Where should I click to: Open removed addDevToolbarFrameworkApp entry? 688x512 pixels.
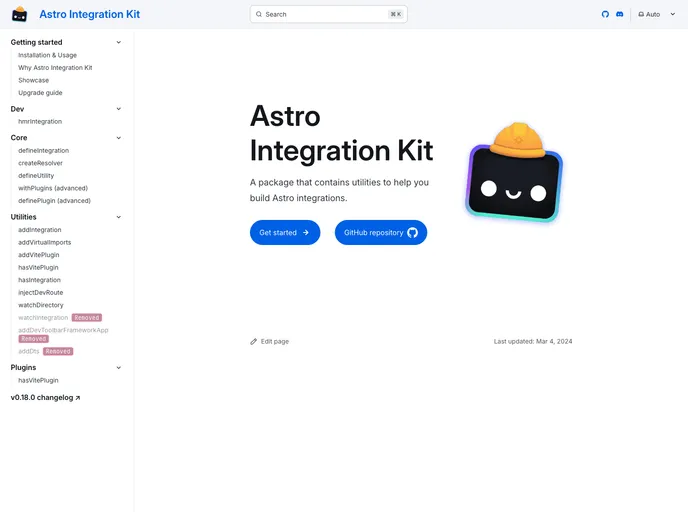click(63, 334)
